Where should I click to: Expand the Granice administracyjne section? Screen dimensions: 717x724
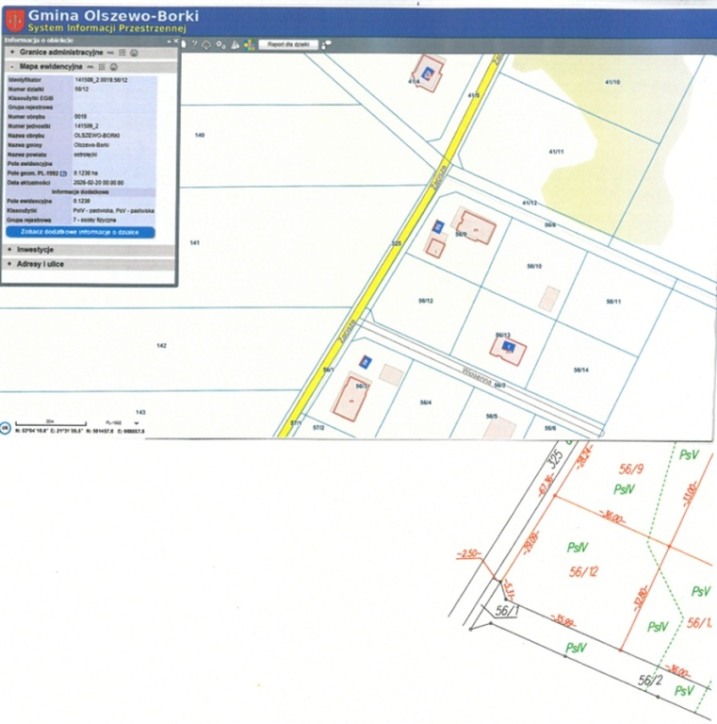click(10, 51)
